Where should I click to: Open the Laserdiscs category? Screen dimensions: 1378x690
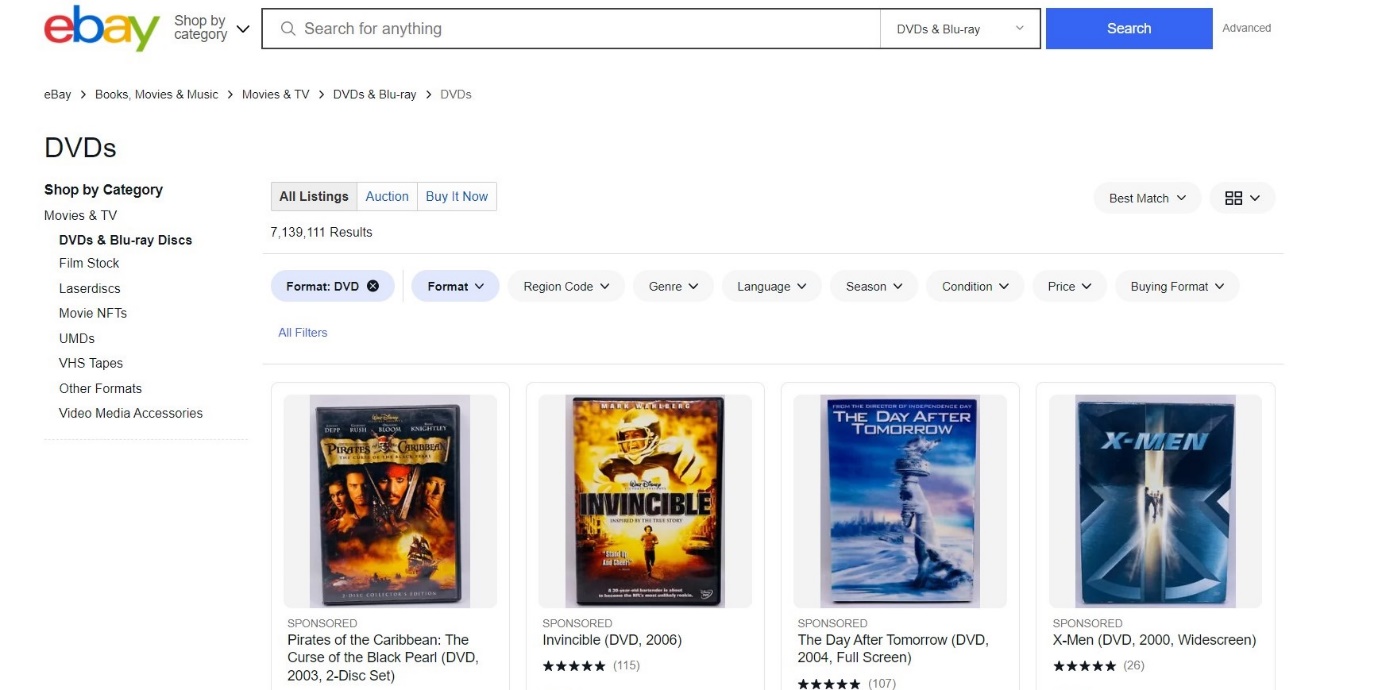(x=90, y=288)
